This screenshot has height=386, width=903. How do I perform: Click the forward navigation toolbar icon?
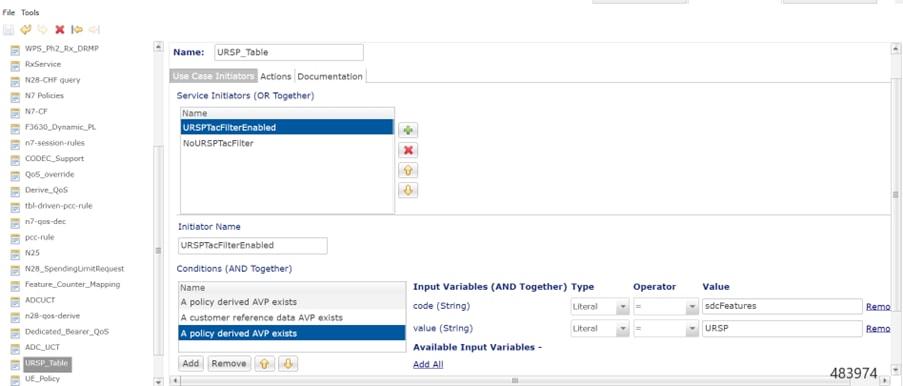(94, 29)
